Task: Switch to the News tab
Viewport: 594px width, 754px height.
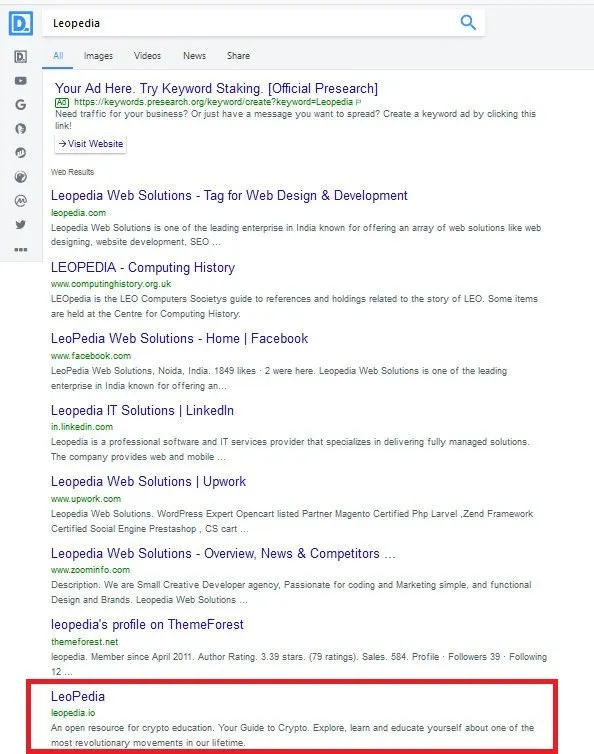Action: [x=194, y=56]
